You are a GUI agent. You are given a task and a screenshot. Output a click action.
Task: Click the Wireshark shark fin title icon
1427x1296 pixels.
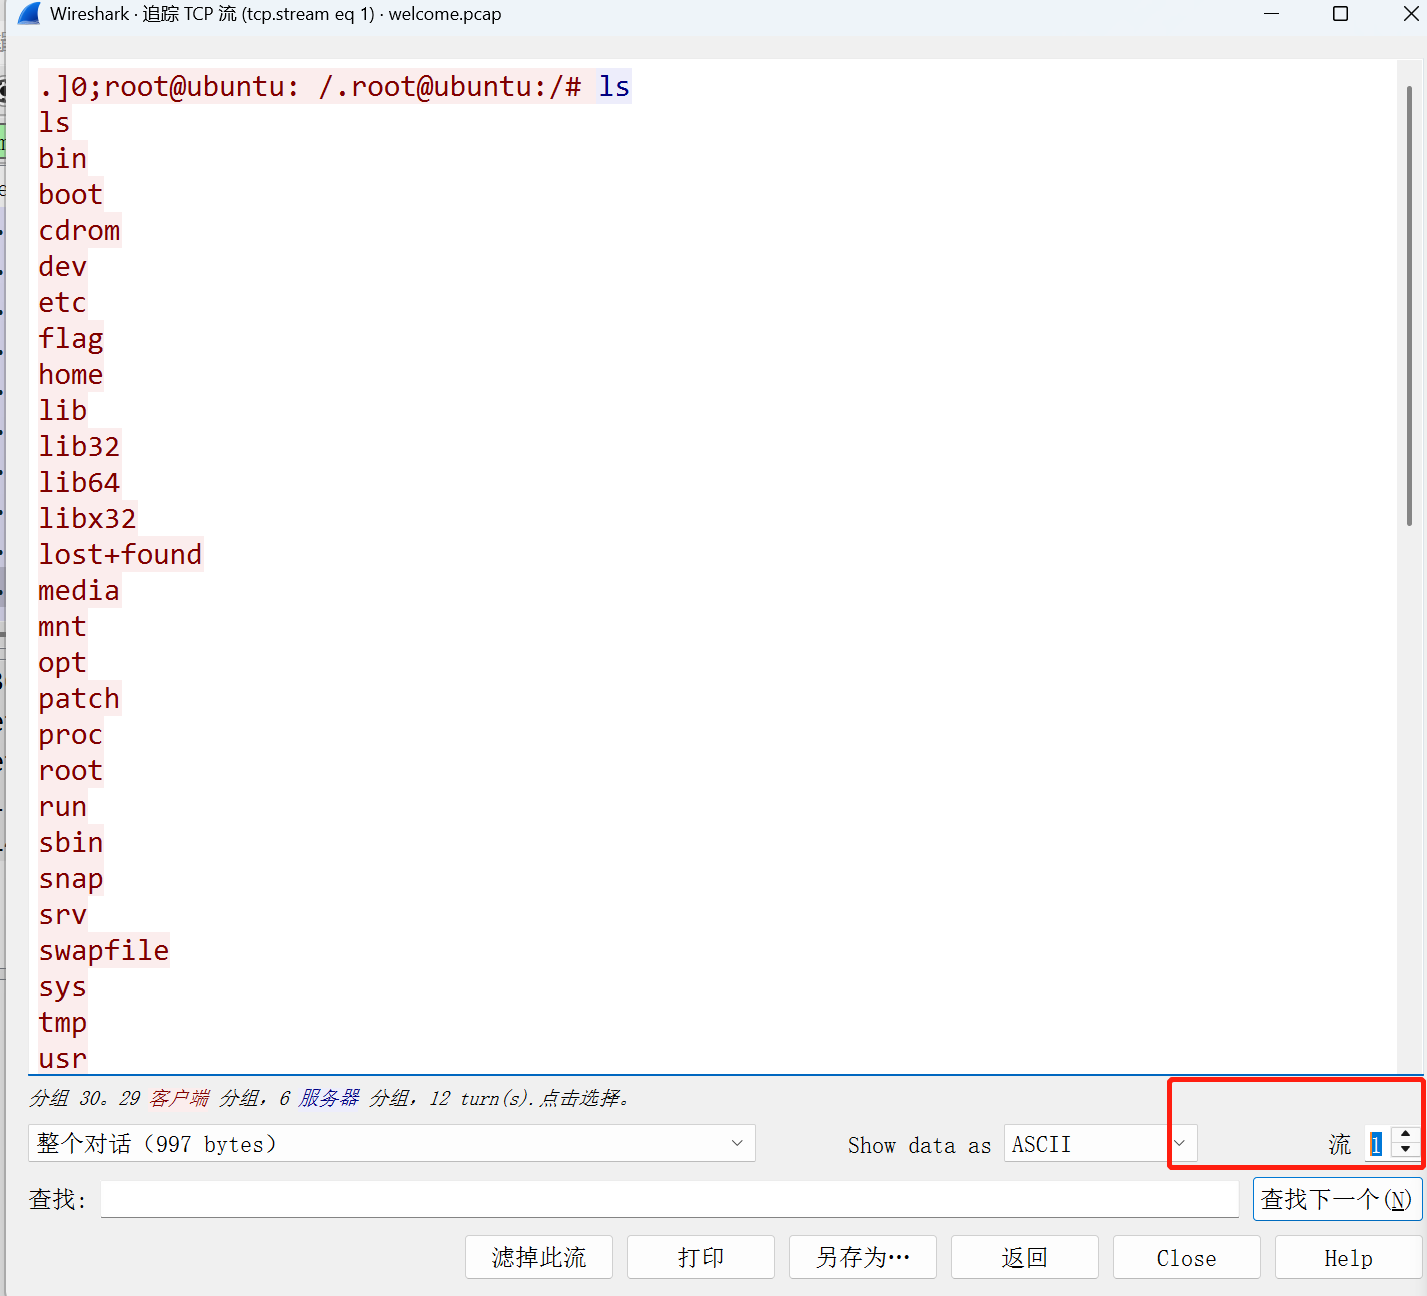pyautogui.click(x=30, y=14)
